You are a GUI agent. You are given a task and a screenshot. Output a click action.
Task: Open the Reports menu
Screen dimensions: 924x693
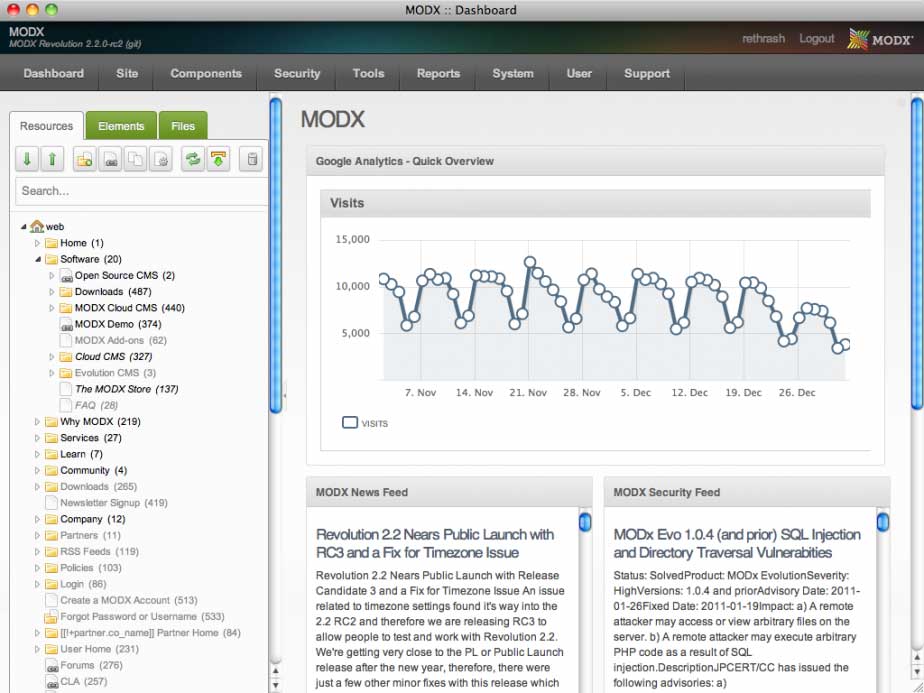[x=438, y=74]
